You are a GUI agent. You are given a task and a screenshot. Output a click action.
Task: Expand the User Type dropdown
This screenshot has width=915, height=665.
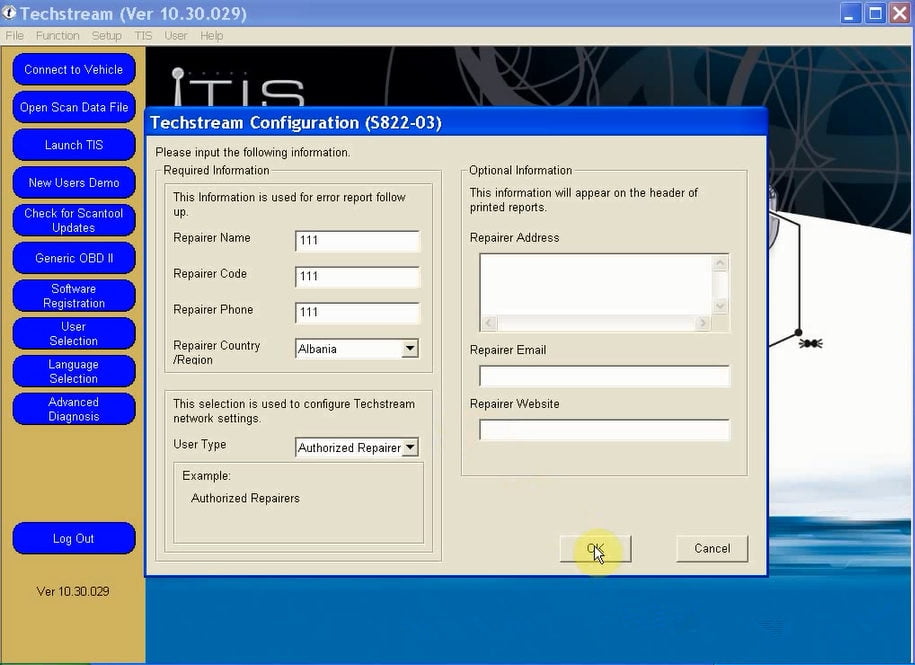coord(410,447)
